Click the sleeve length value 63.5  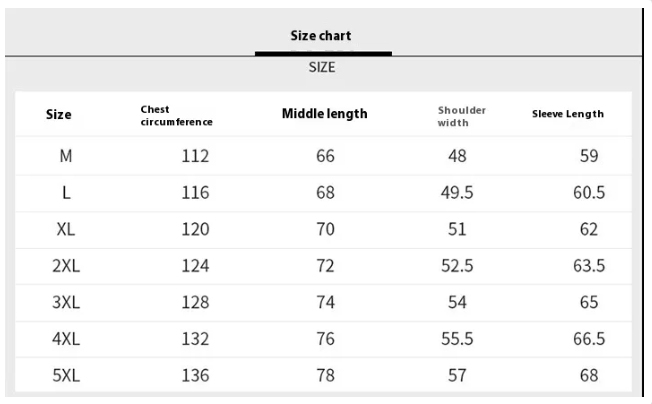click(x=588, y=266)
